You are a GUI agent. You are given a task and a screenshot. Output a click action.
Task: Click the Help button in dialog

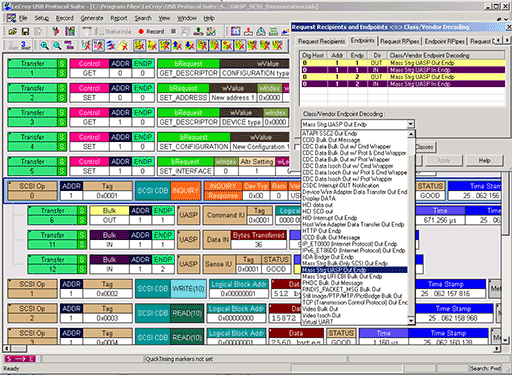tap(484, 161)
